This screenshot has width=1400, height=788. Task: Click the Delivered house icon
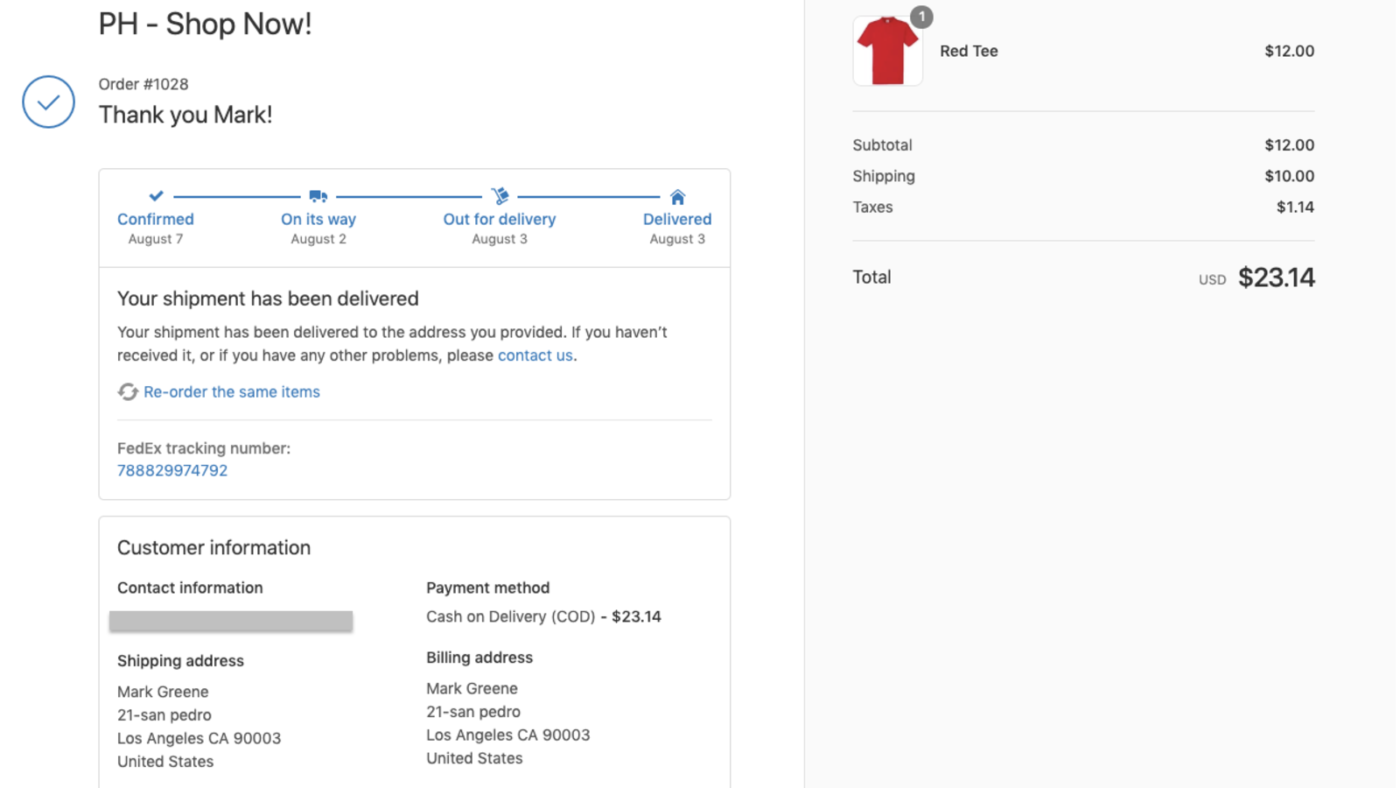coord(677,196)
